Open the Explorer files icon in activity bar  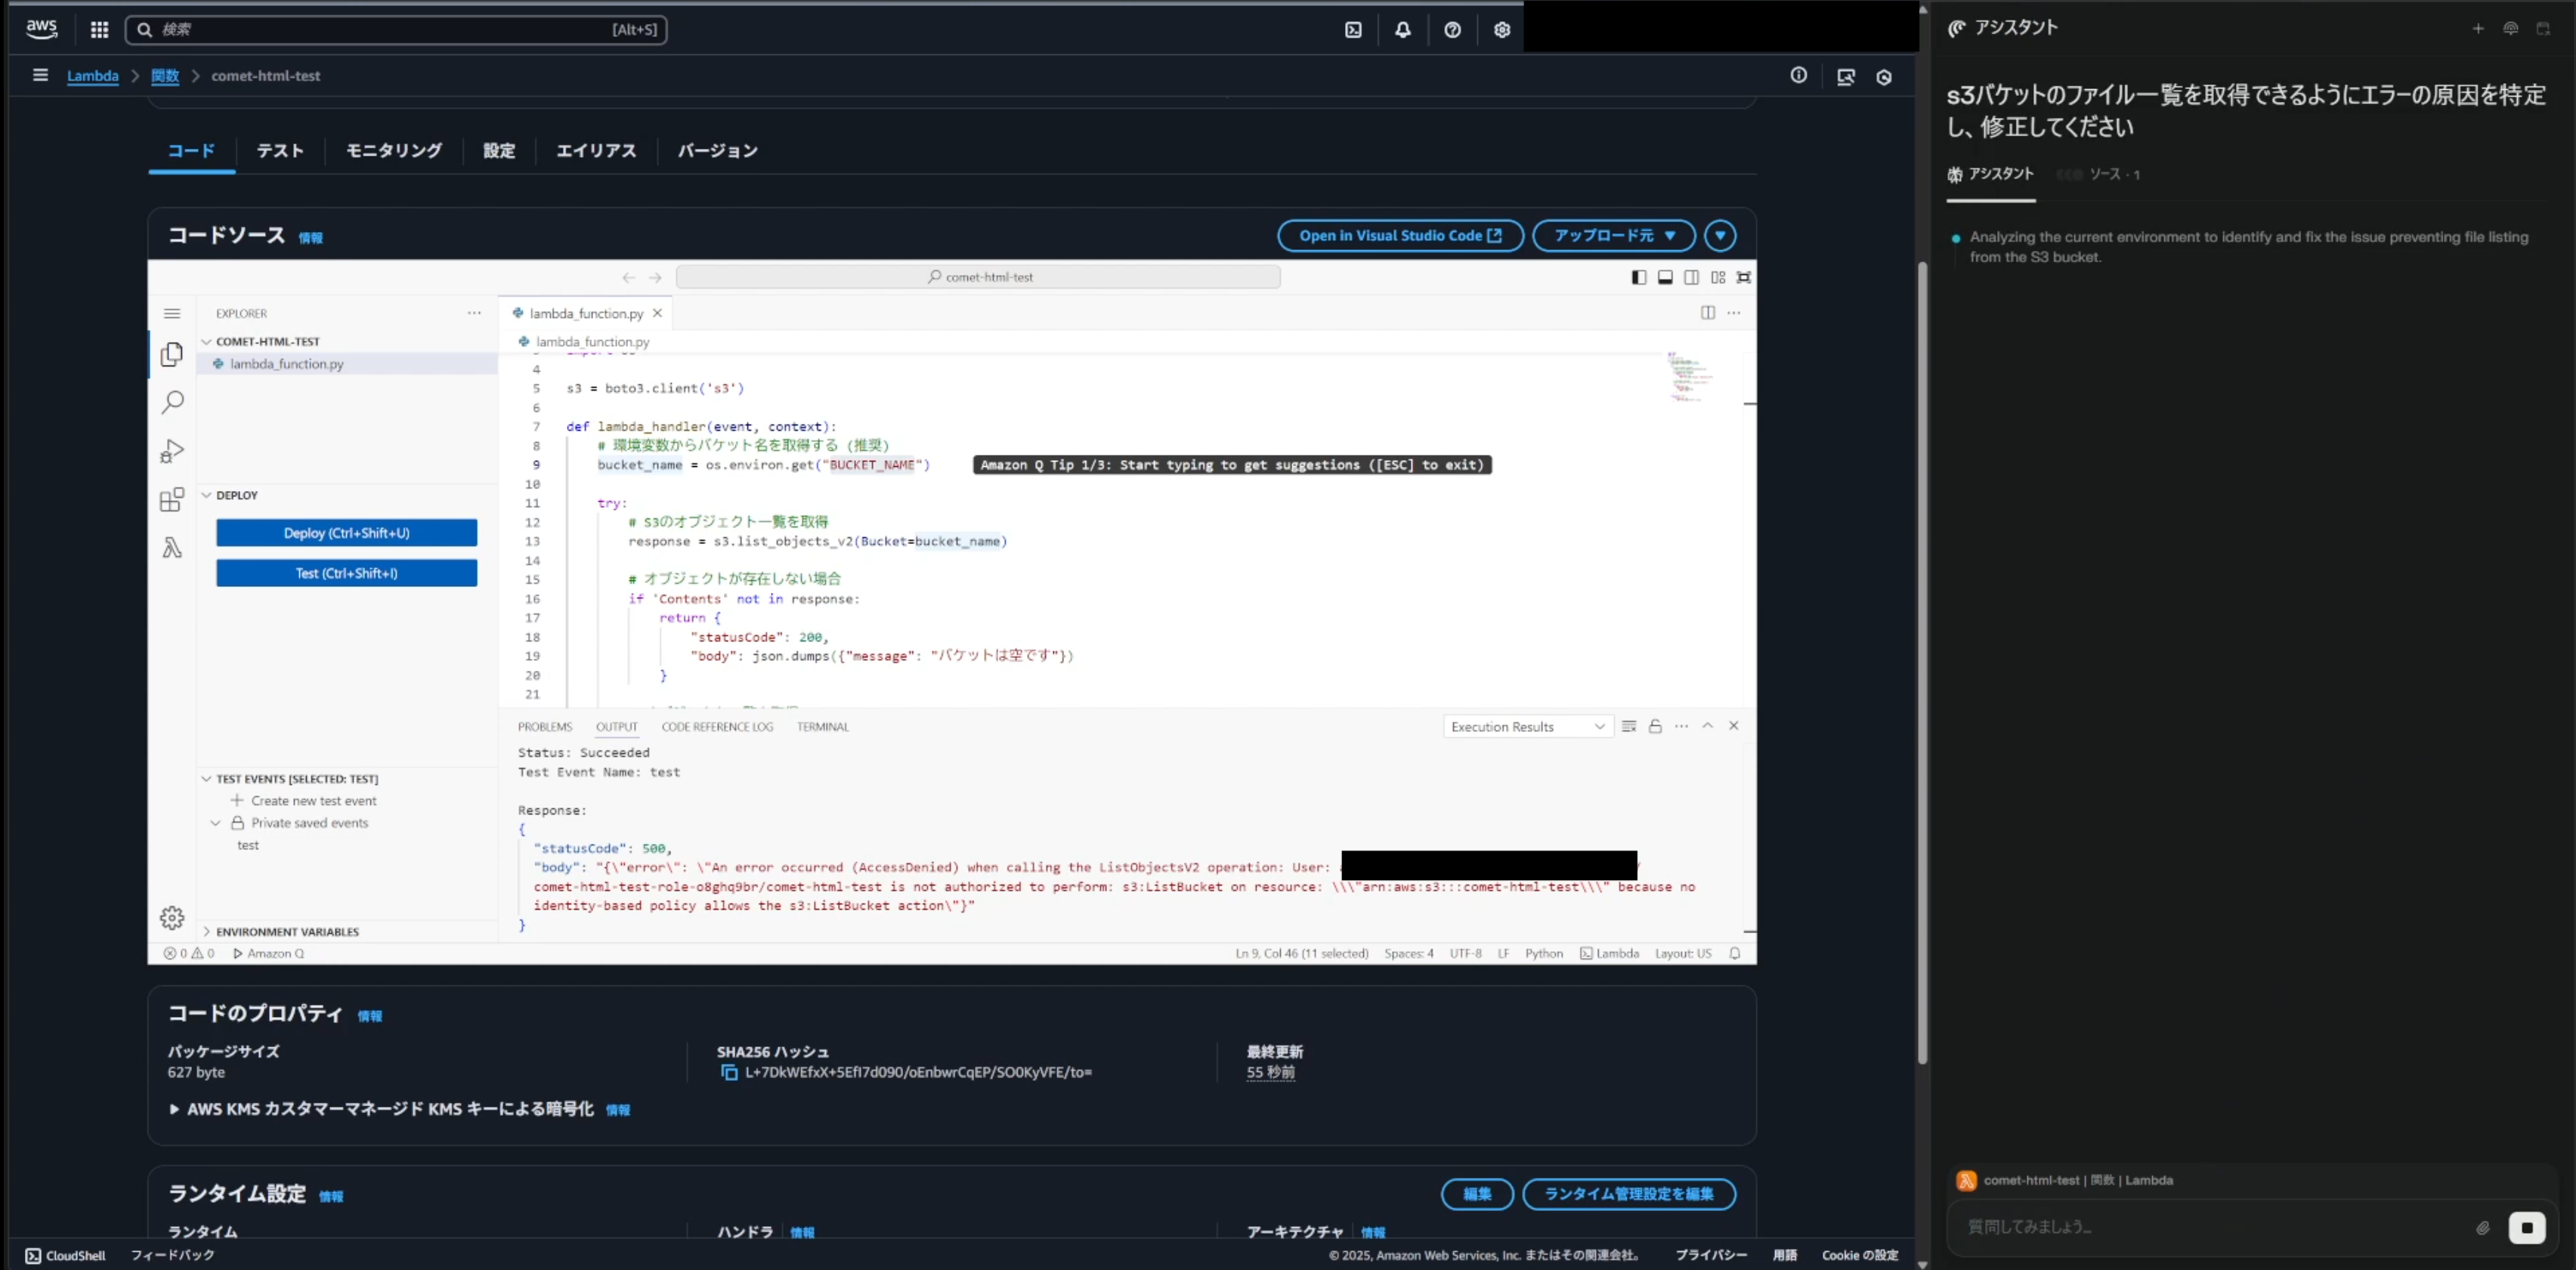[x=172, y=355]
